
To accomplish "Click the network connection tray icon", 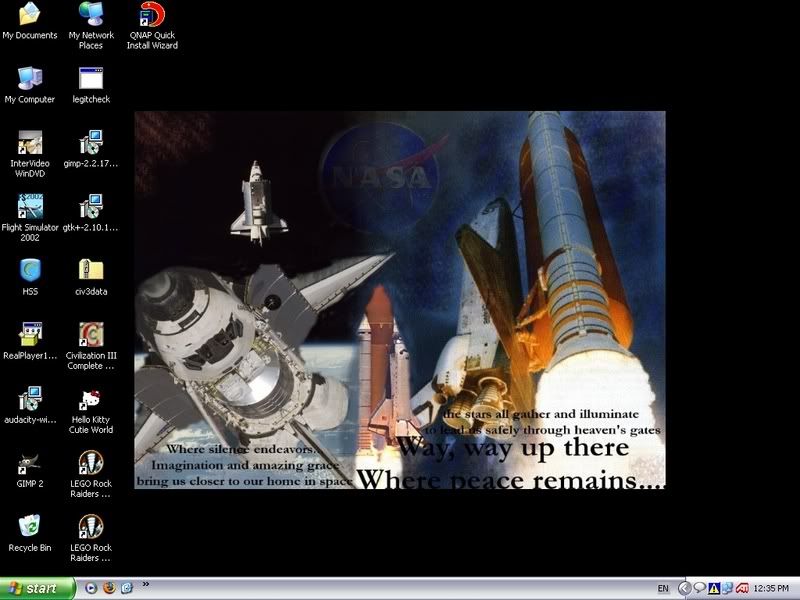I will point(727,589).
